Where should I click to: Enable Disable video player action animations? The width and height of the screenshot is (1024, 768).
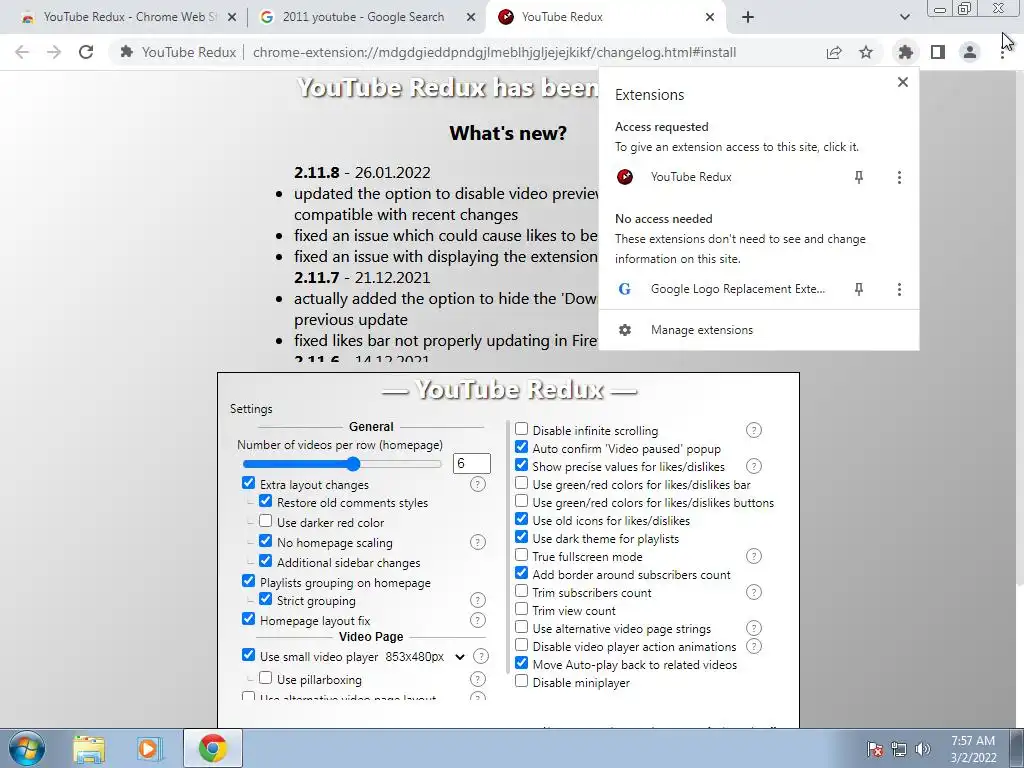pyautogui.click(x=521, y=645)
